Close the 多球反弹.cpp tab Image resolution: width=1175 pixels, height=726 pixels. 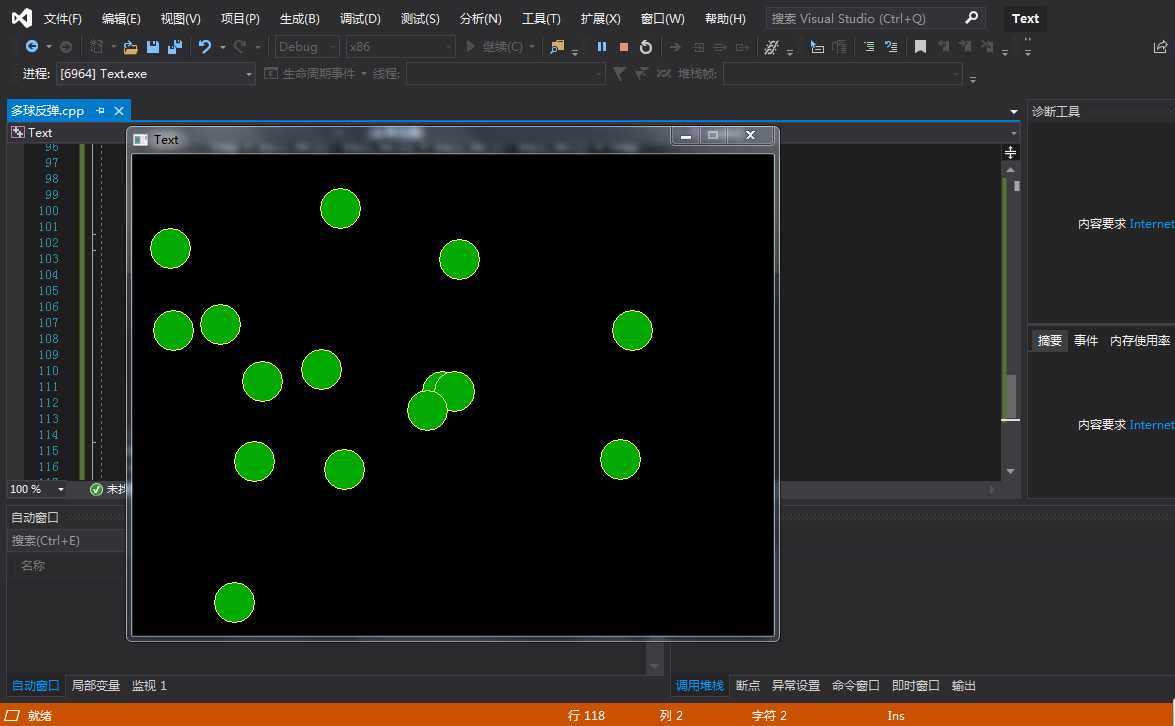point(118,110)
